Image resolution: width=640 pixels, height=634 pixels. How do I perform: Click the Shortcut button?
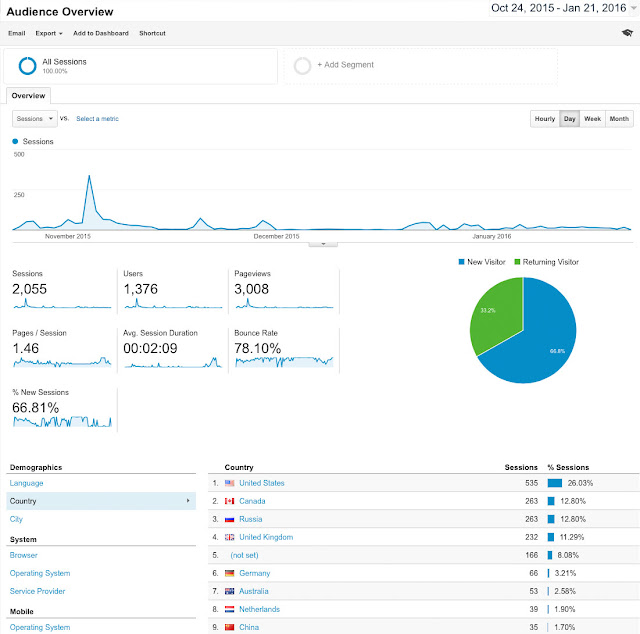click(x=152, y=33)
